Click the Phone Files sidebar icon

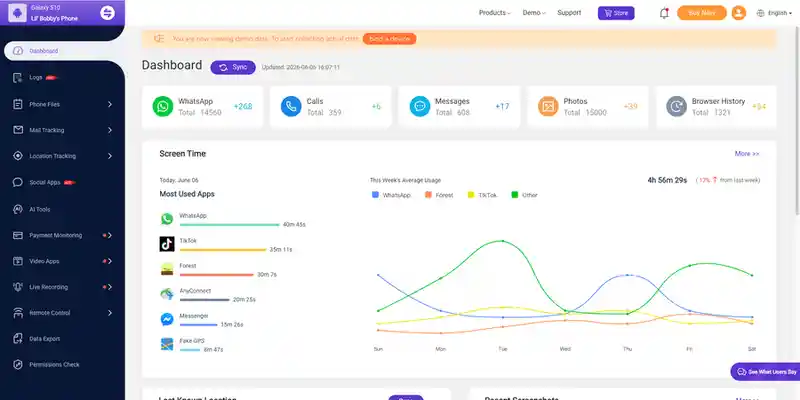[18, 104]
